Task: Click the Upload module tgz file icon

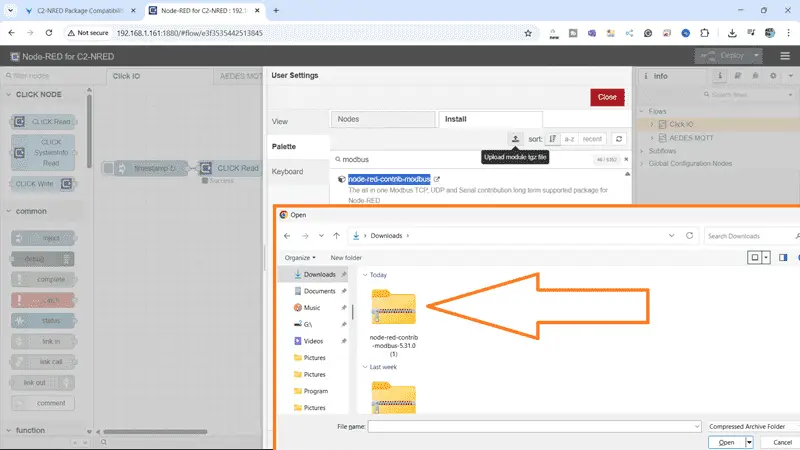Action: tap(515, 139)
